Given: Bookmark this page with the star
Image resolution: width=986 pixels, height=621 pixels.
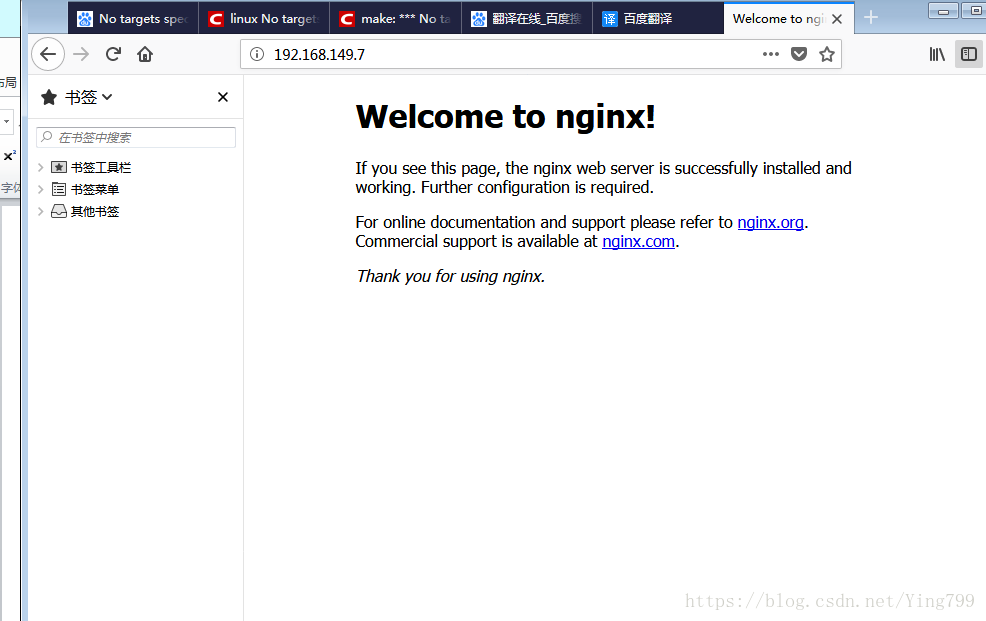Looking at the screenshot, I should coord(827,55).
